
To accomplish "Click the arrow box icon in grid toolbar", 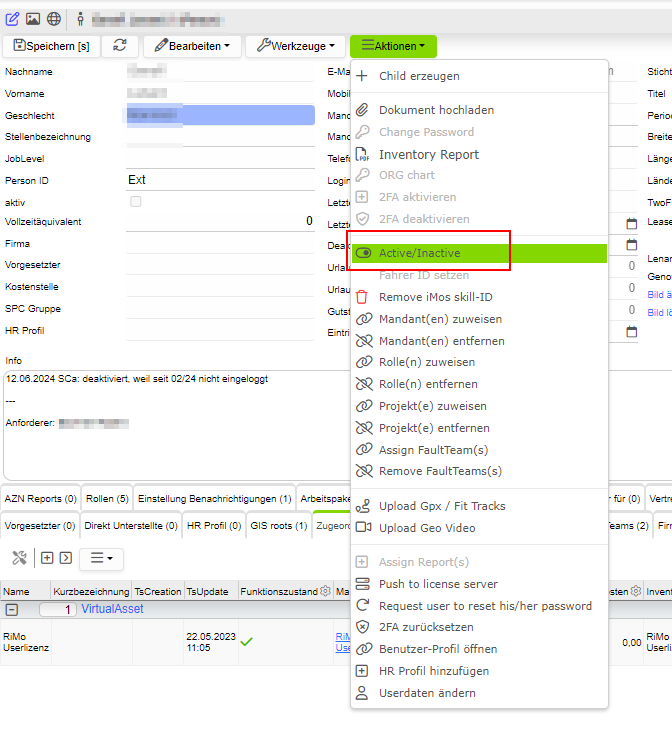I will [66, 558].
